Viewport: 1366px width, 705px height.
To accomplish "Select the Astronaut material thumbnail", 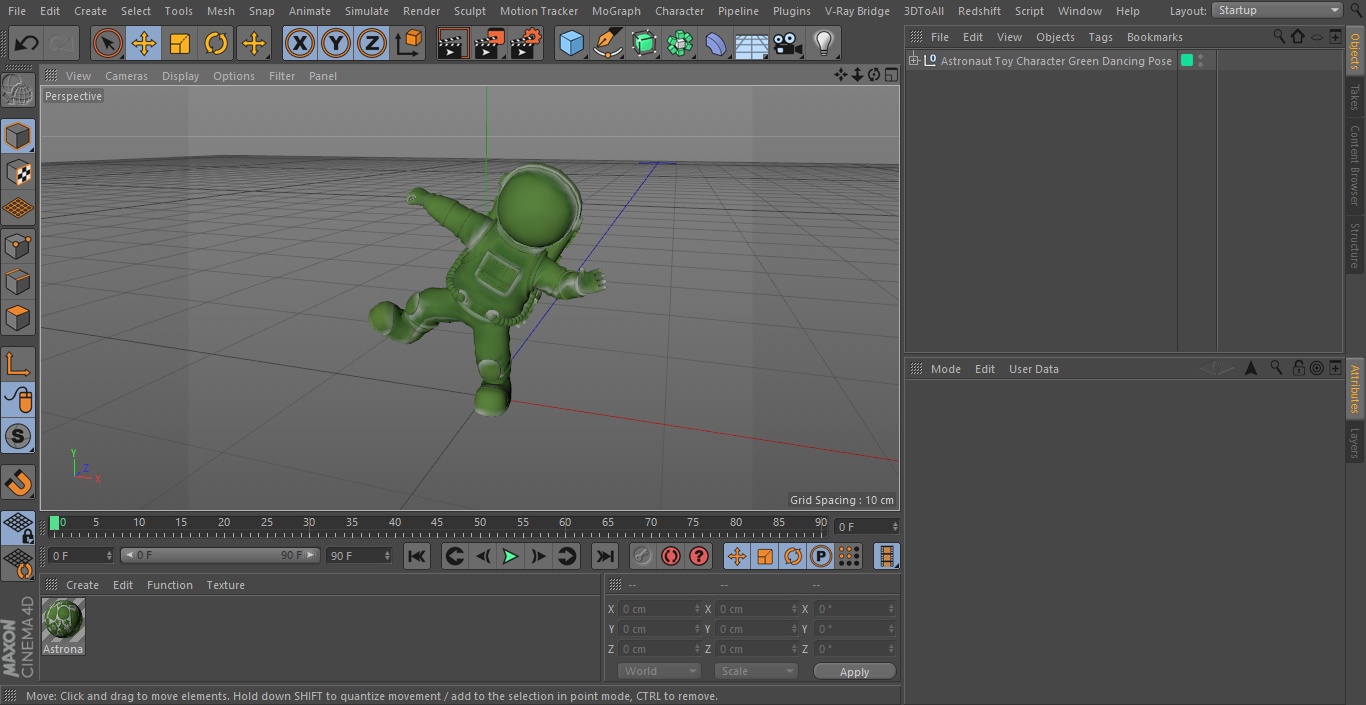I will pyautogui.click(x=63, y=620).
